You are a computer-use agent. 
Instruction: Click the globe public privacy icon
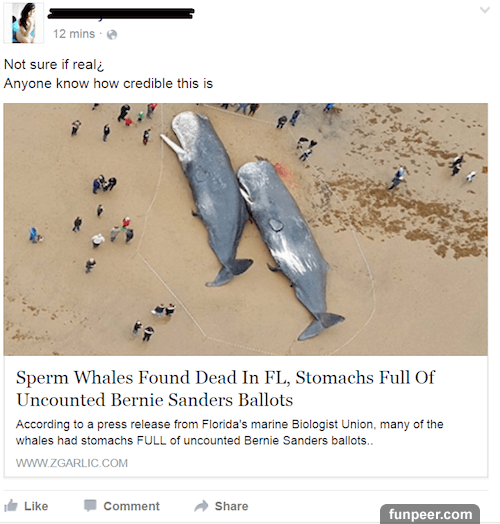(112, 34)
